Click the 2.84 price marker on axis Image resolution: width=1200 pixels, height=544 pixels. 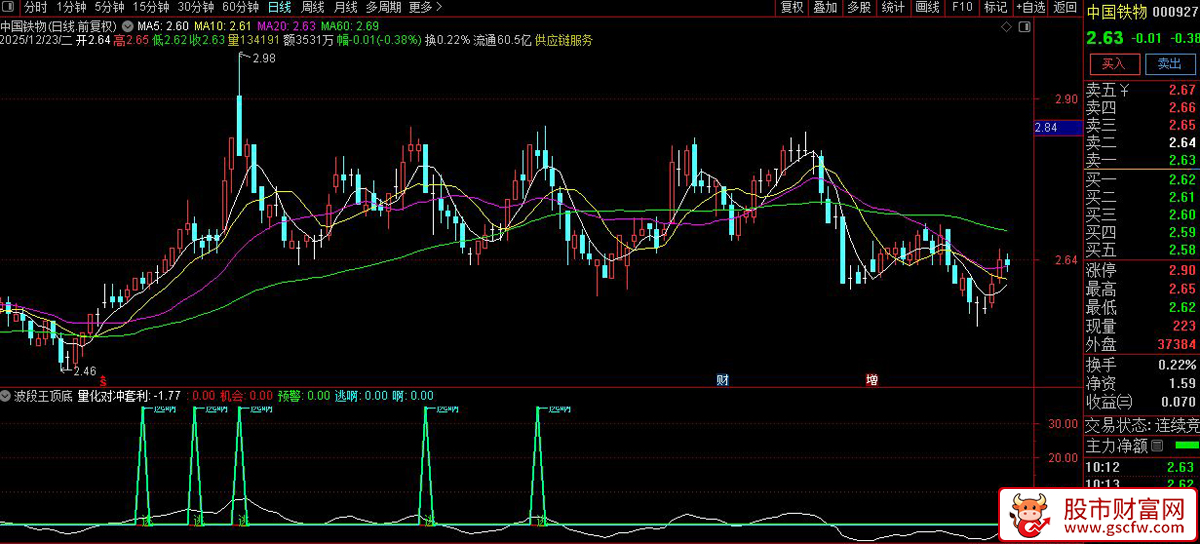pyautogui.click(x=1045, y=128)
